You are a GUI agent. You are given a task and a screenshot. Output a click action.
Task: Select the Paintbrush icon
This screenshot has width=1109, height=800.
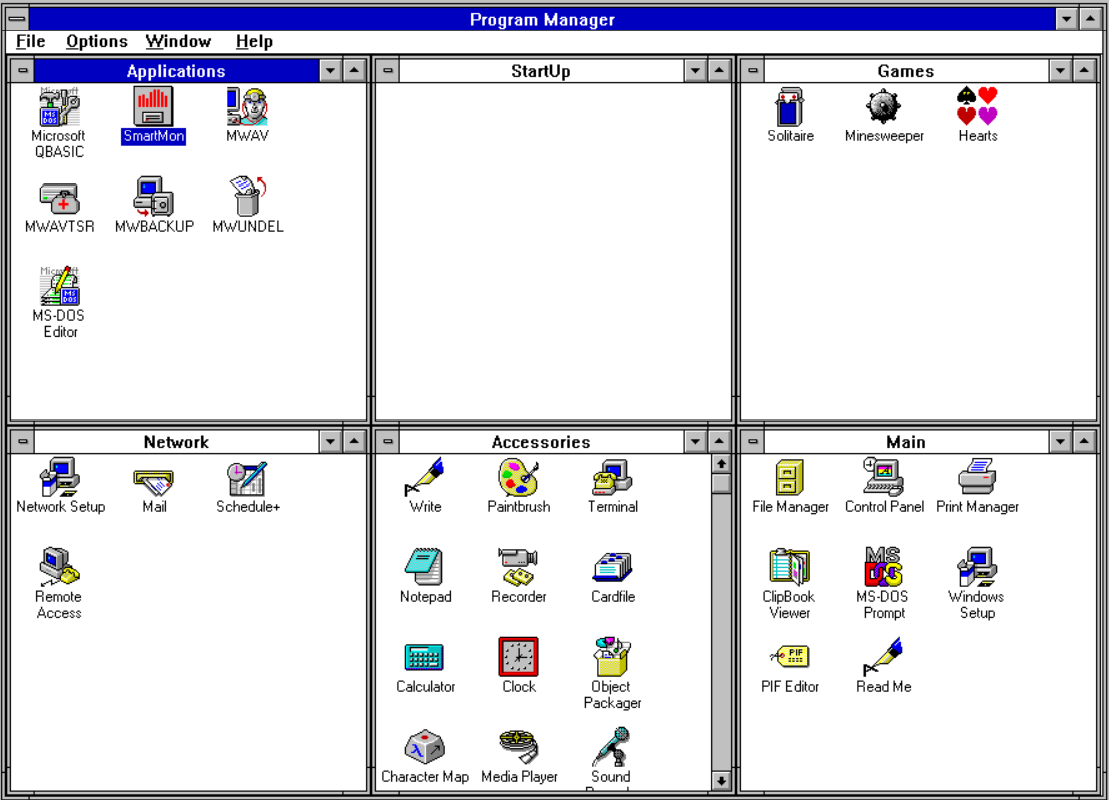pyautogui.click(x=518, y=477)
